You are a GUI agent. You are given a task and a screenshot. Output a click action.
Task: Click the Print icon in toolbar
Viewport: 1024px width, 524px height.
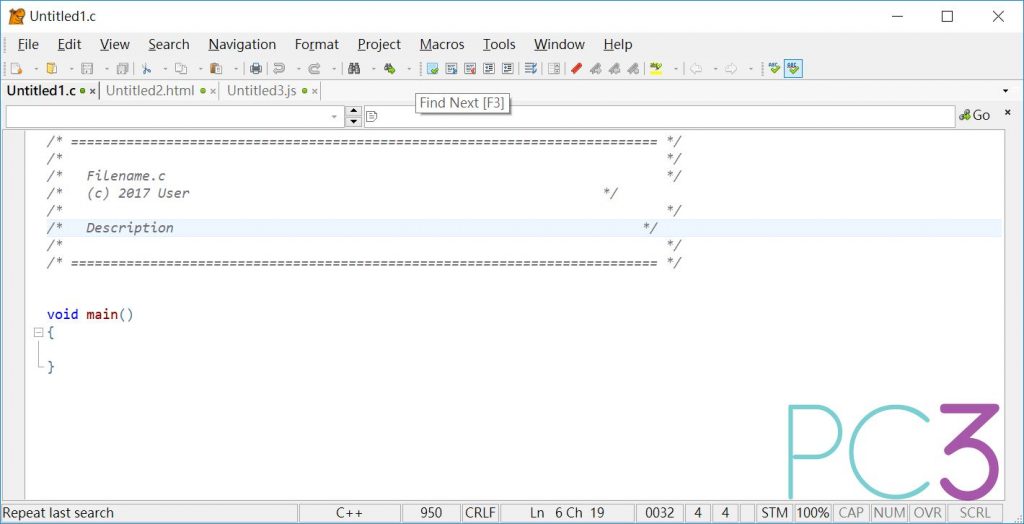[256, 69]
